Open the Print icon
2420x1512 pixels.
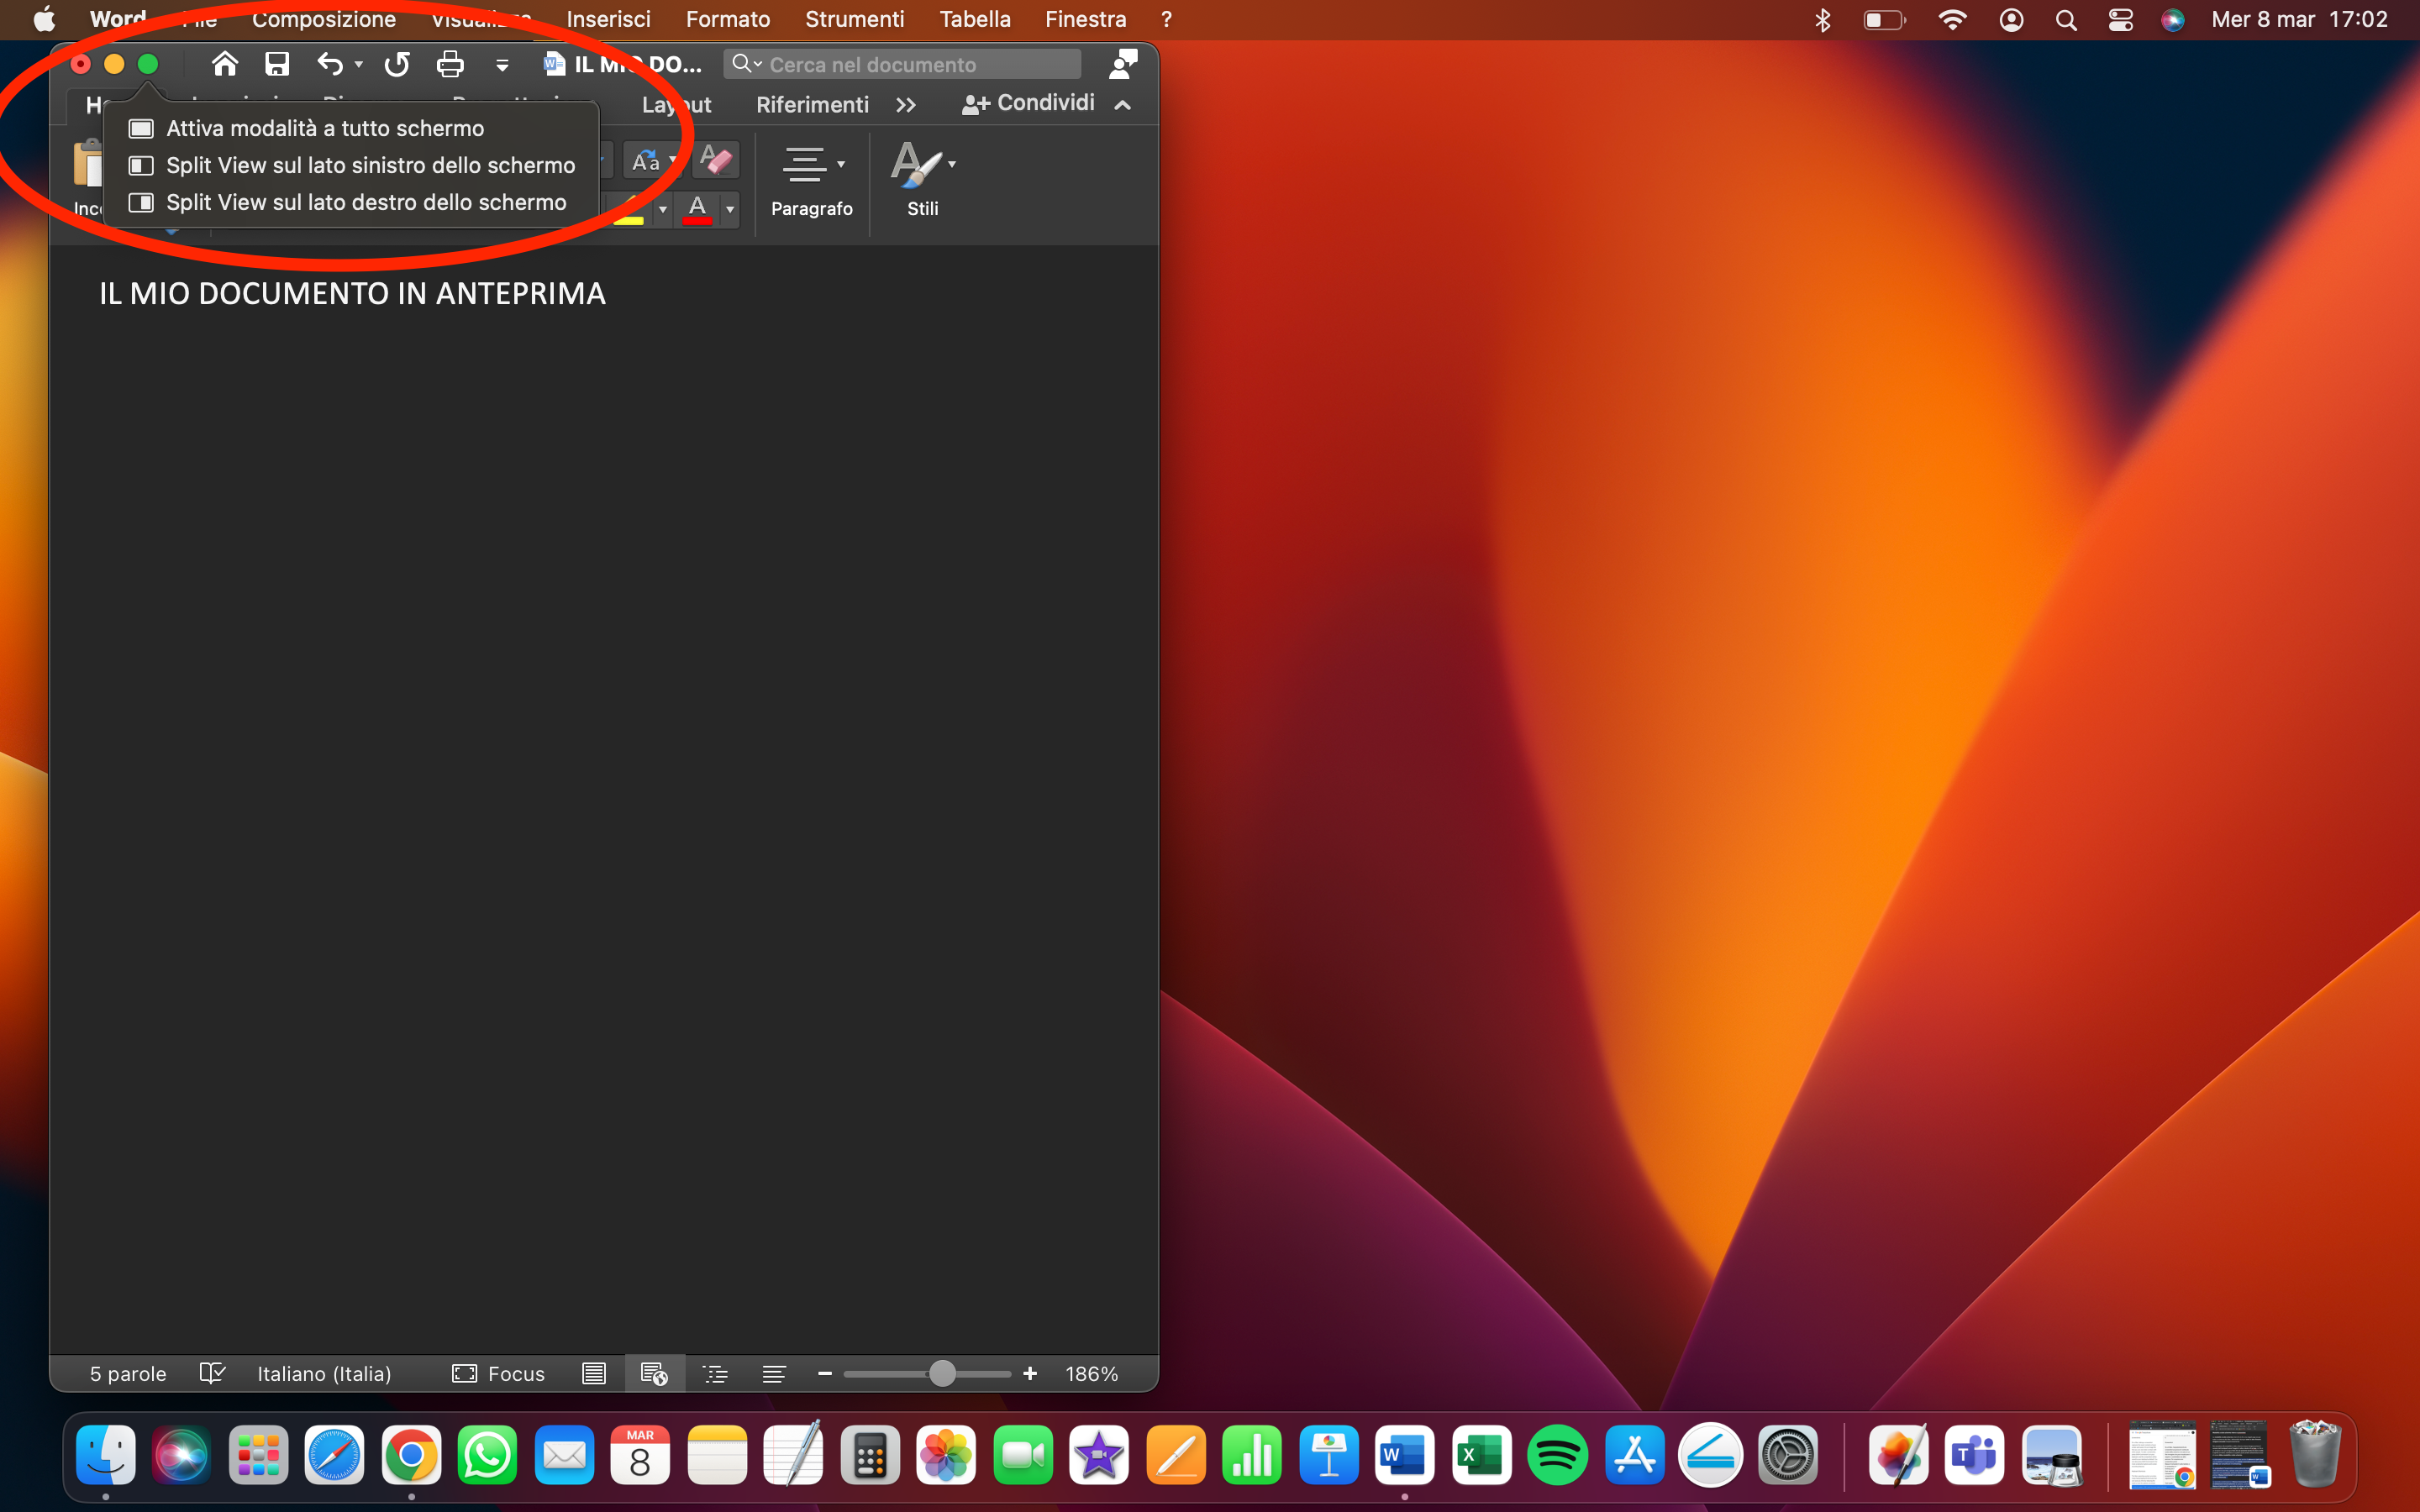451,63
